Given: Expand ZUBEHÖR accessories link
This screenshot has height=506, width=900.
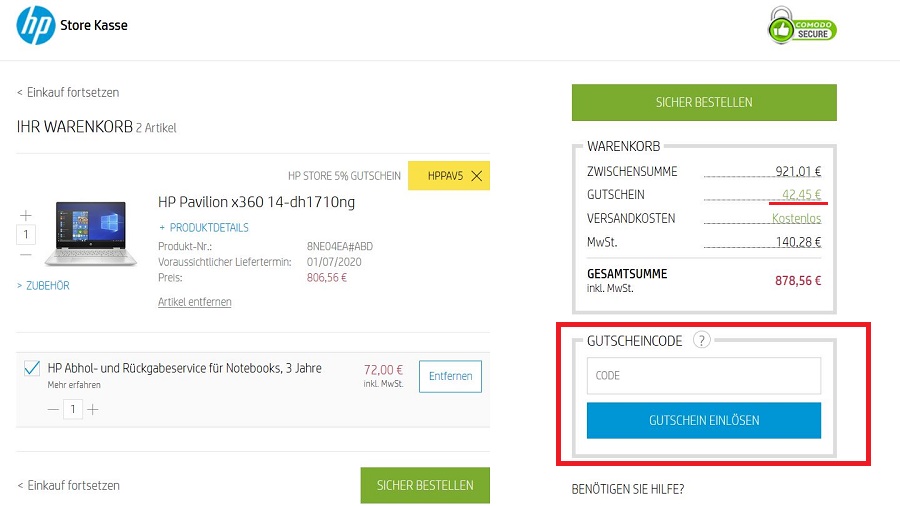Looking at the screenshot, I should coord(43,286).
